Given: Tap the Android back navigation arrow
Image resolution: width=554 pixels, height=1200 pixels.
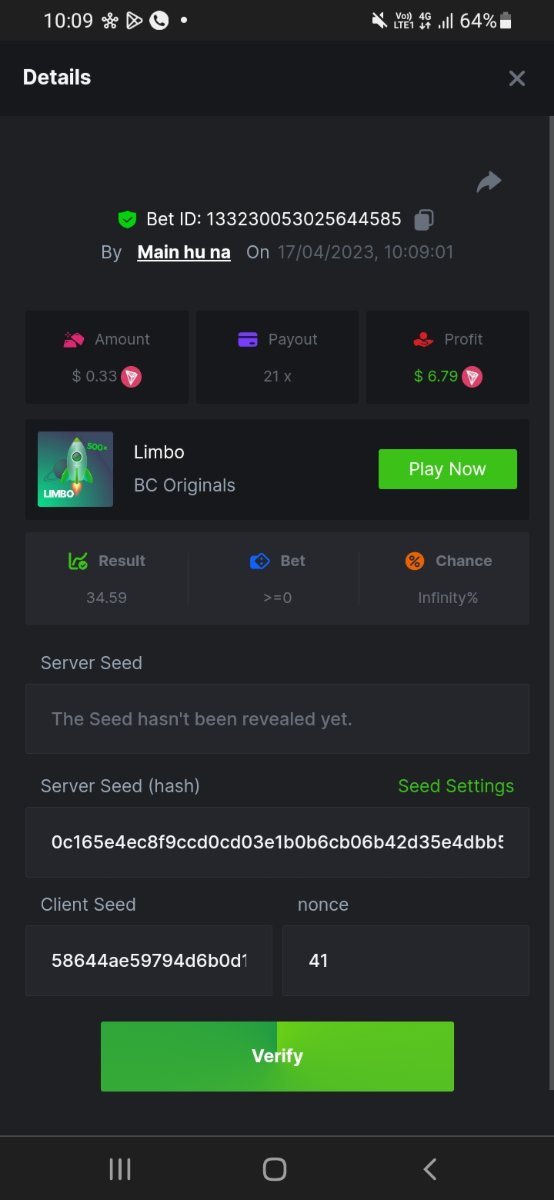Looking at the screenshot, I should click(430, 1169).
